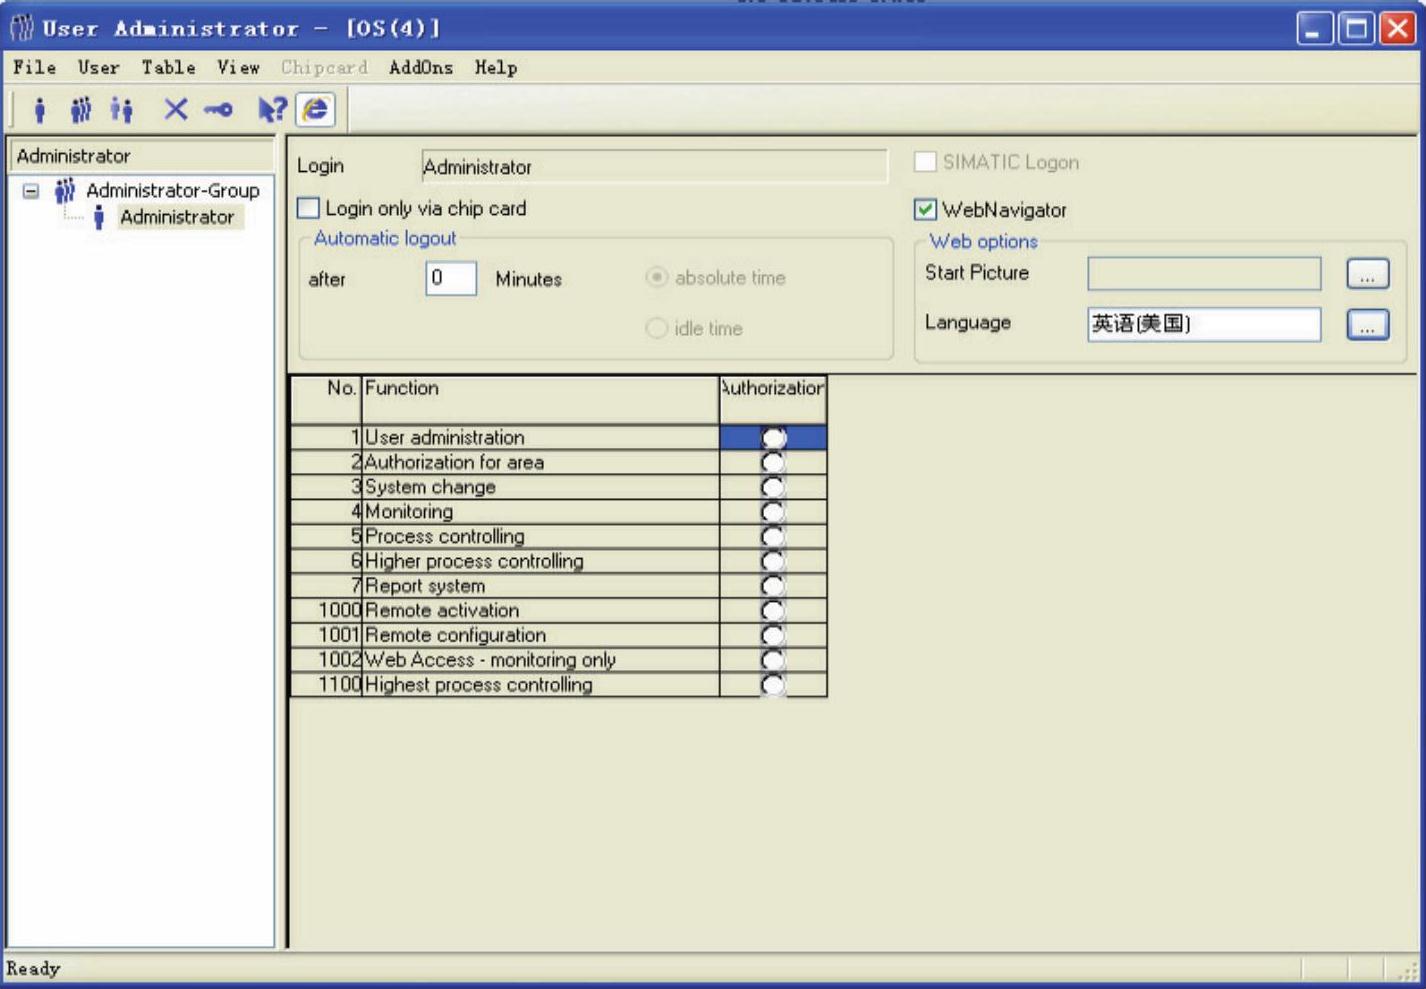Open the Help menu
1426x989 pixels.
496,67
